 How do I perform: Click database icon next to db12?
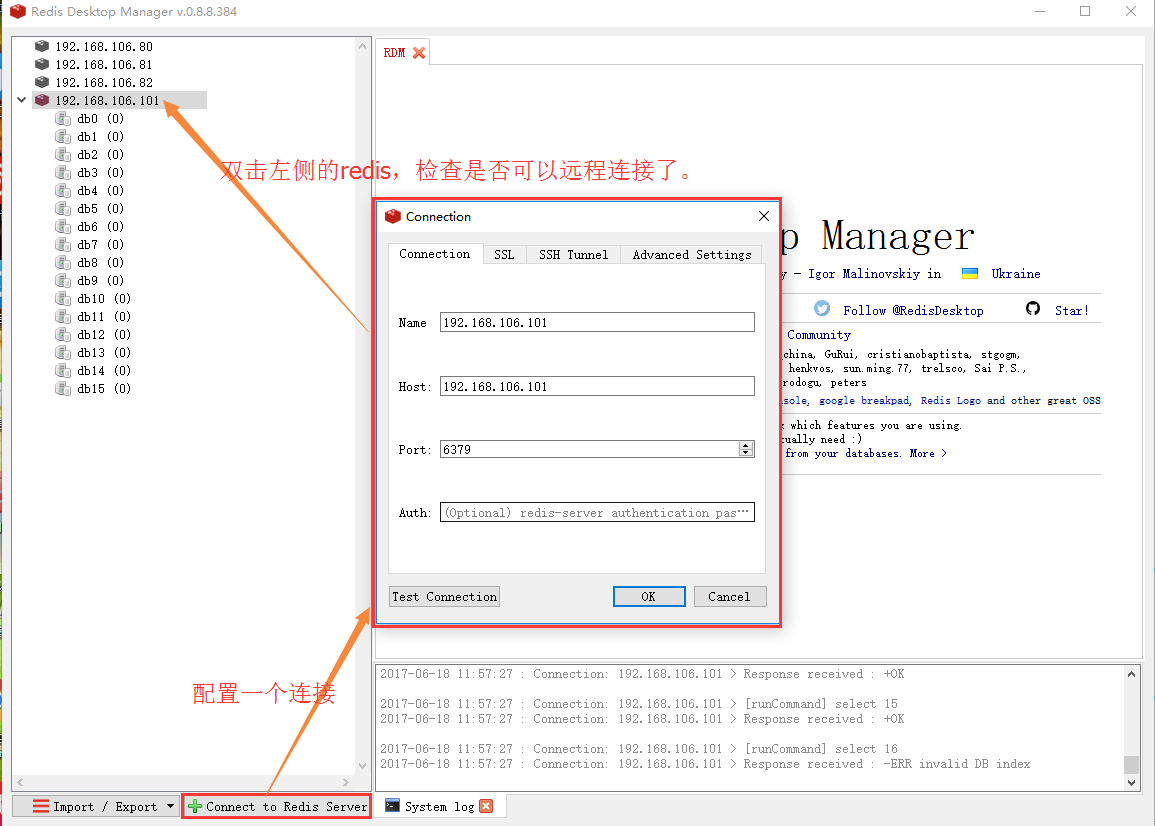click(x=63, y=335)
